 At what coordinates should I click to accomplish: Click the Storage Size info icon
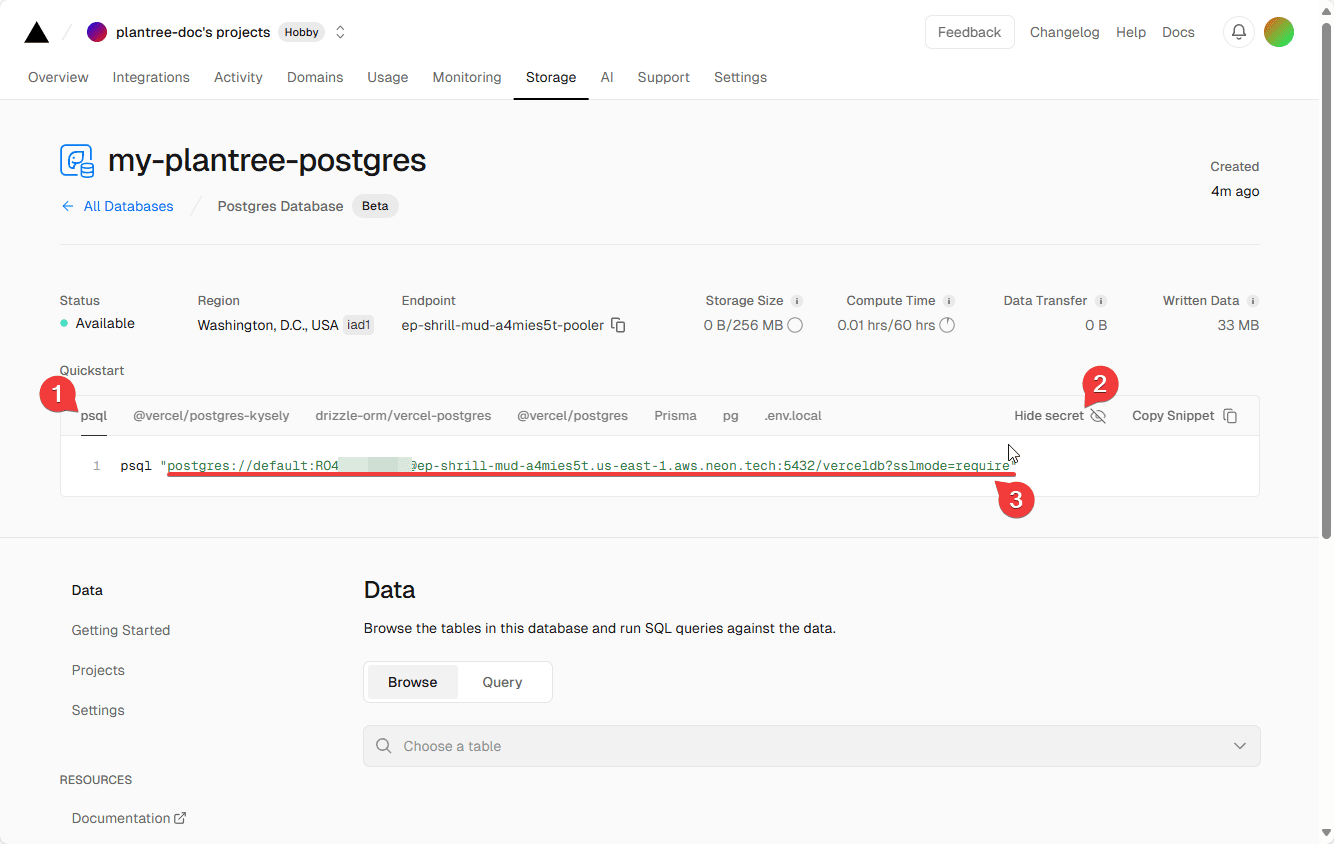pyautogui.click(x=797, y=300)
